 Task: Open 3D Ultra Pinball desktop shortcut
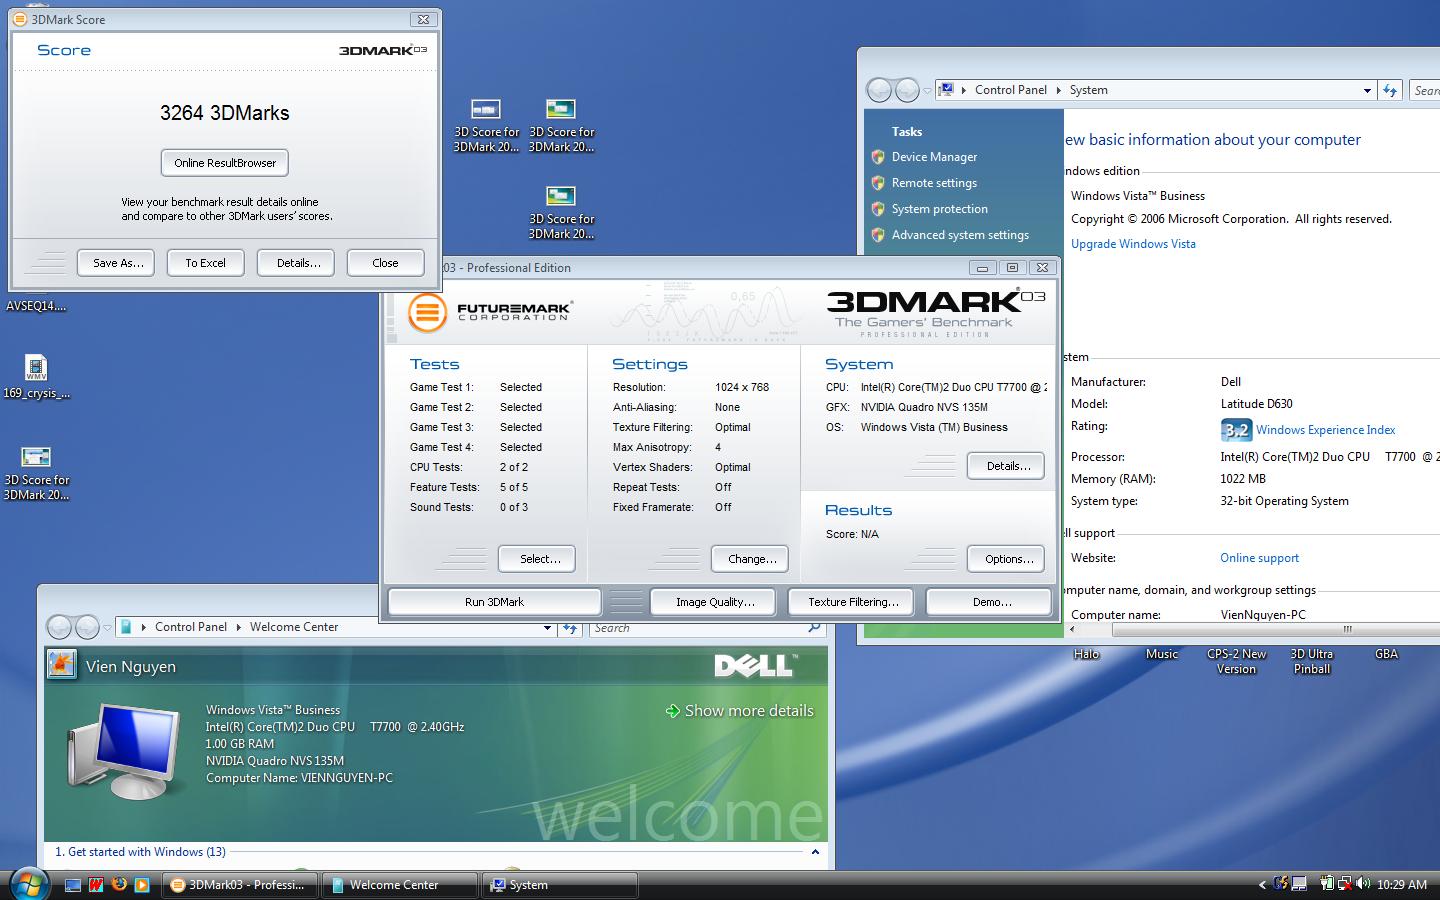(1311, 661)
